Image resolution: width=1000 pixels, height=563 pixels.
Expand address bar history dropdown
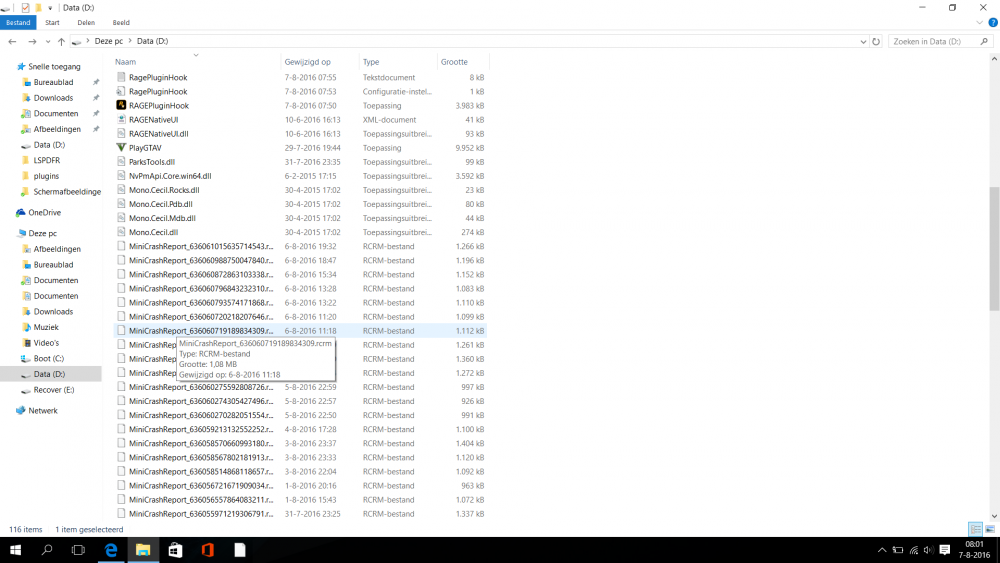coord(863,41)
